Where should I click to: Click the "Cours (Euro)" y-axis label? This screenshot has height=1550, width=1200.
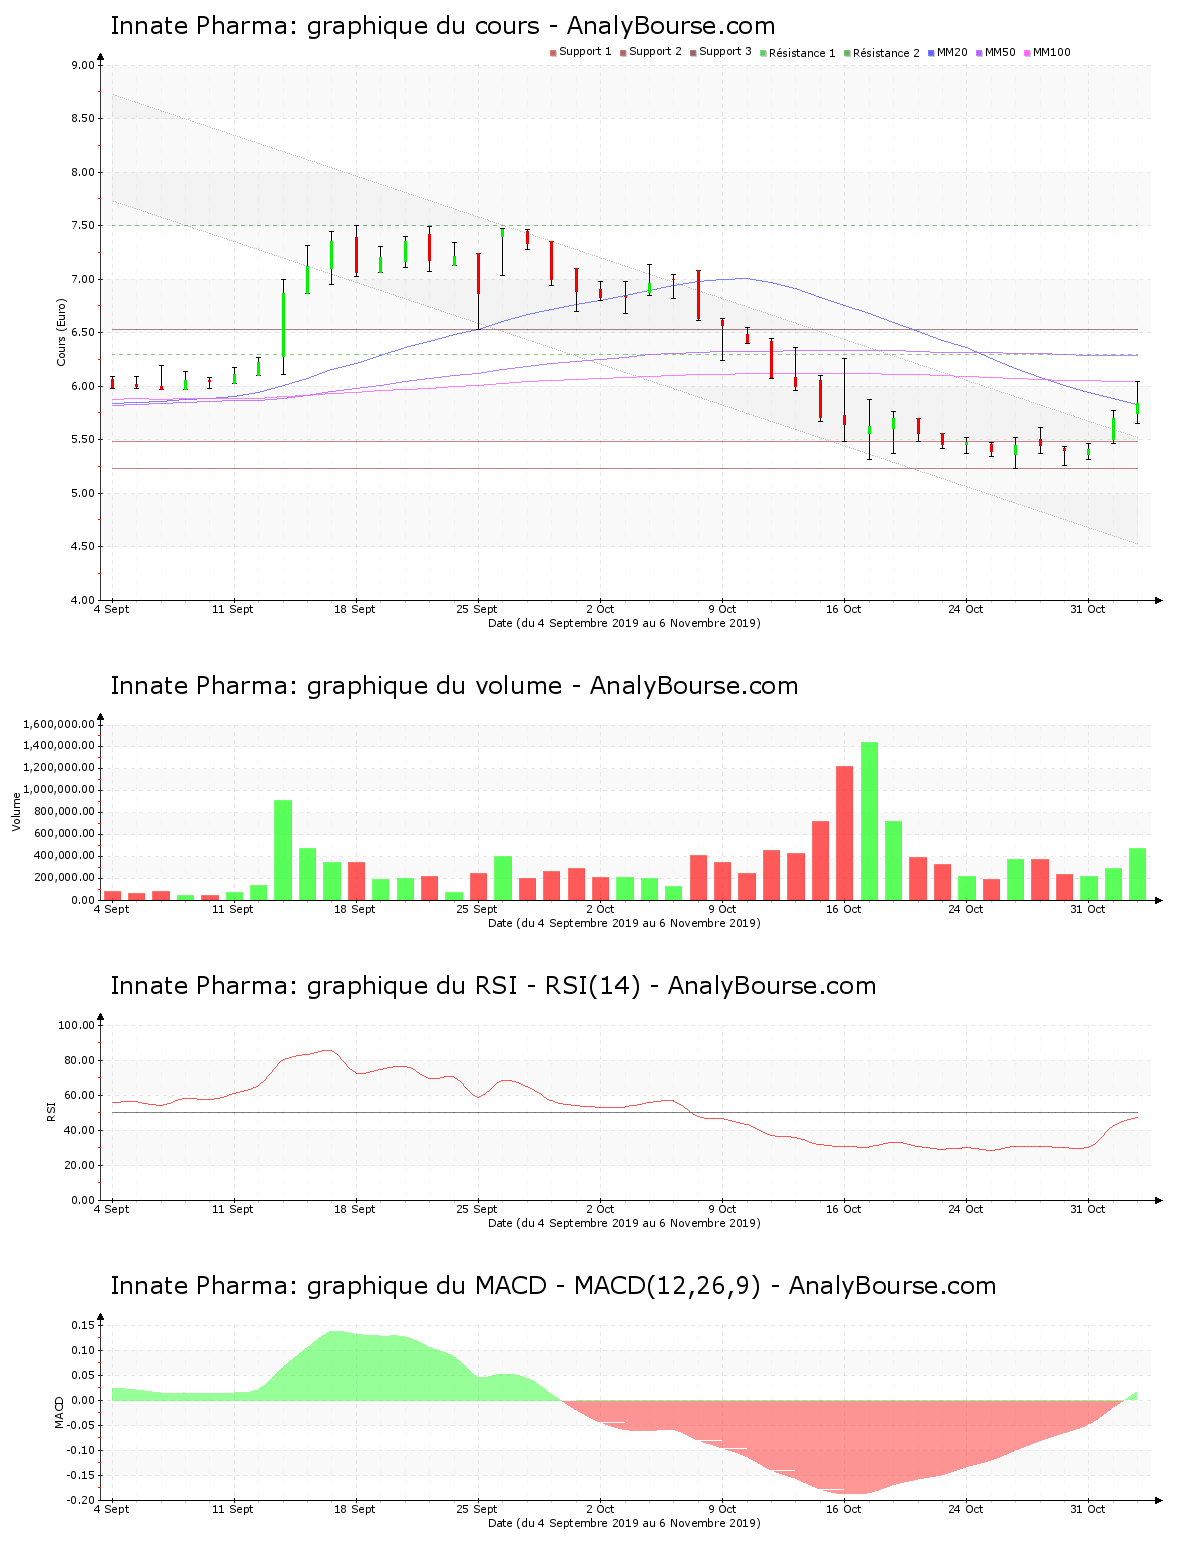pyautogui.click(x=62, y=332)
